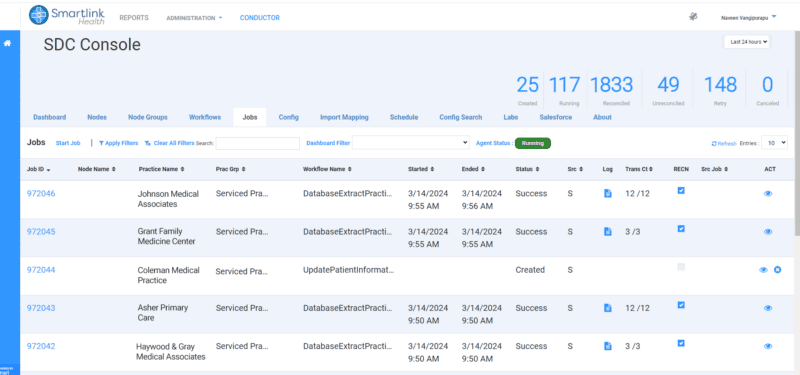Toggle RECN checkbox for job 972045

click(x=681, y=229)
